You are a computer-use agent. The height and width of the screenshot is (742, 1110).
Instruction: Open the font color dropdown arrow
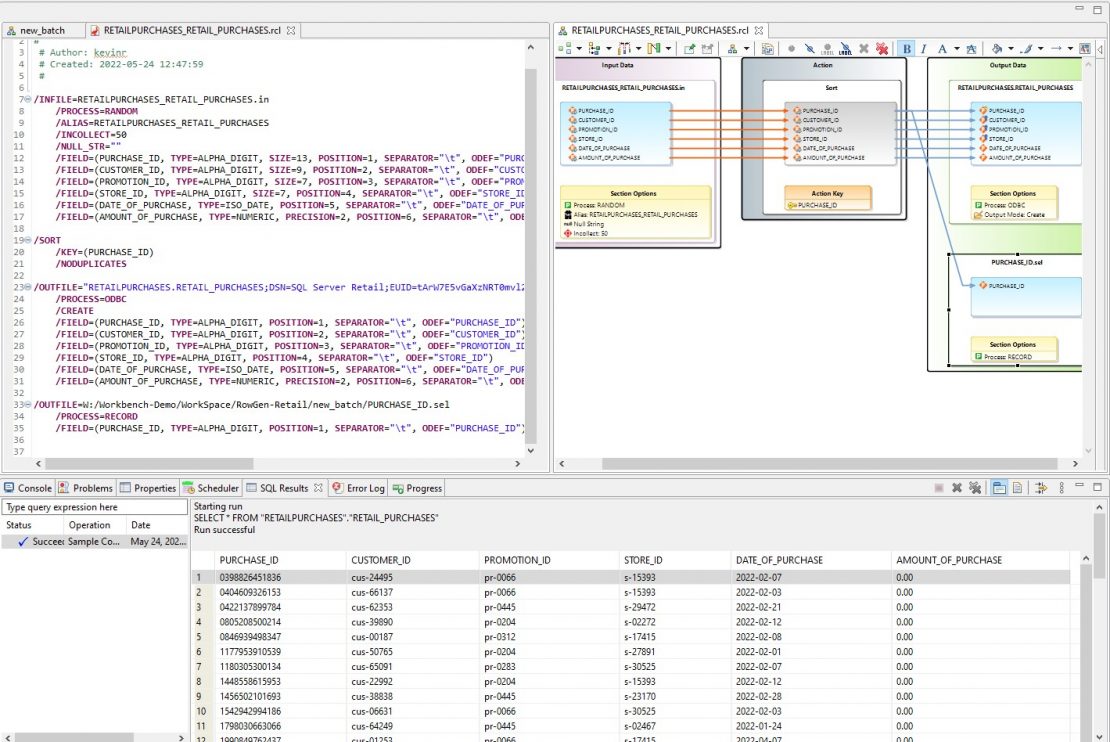[957, 48]
